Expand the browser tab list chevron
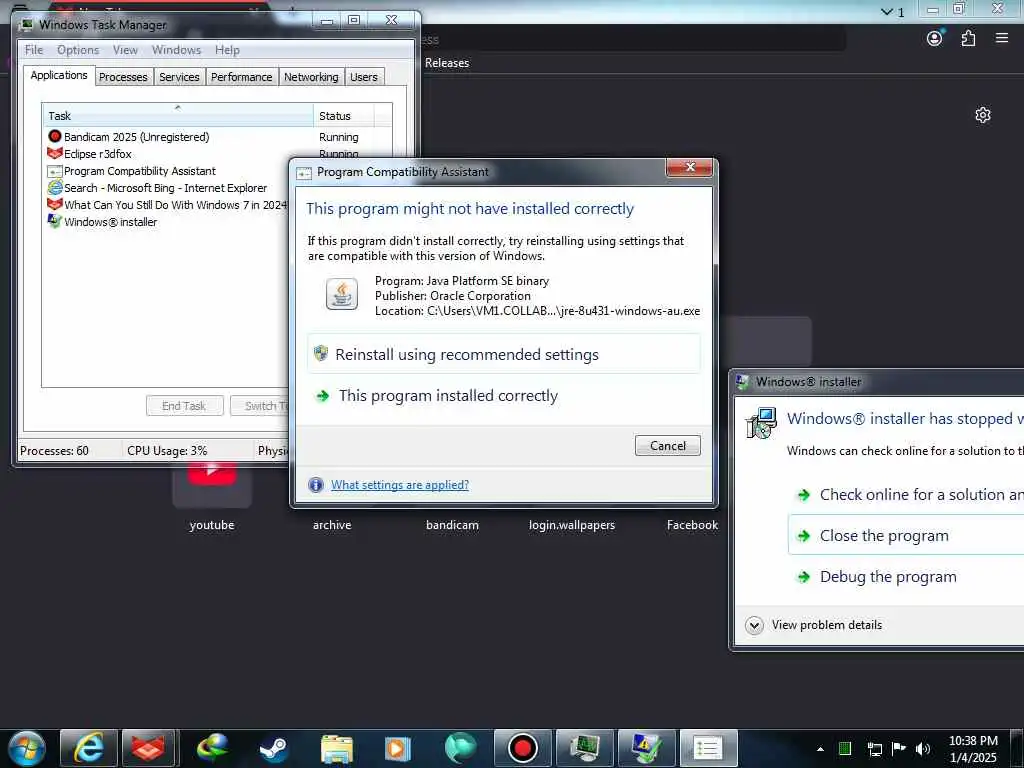The image size is (1024, 768). tap(887, 12)
